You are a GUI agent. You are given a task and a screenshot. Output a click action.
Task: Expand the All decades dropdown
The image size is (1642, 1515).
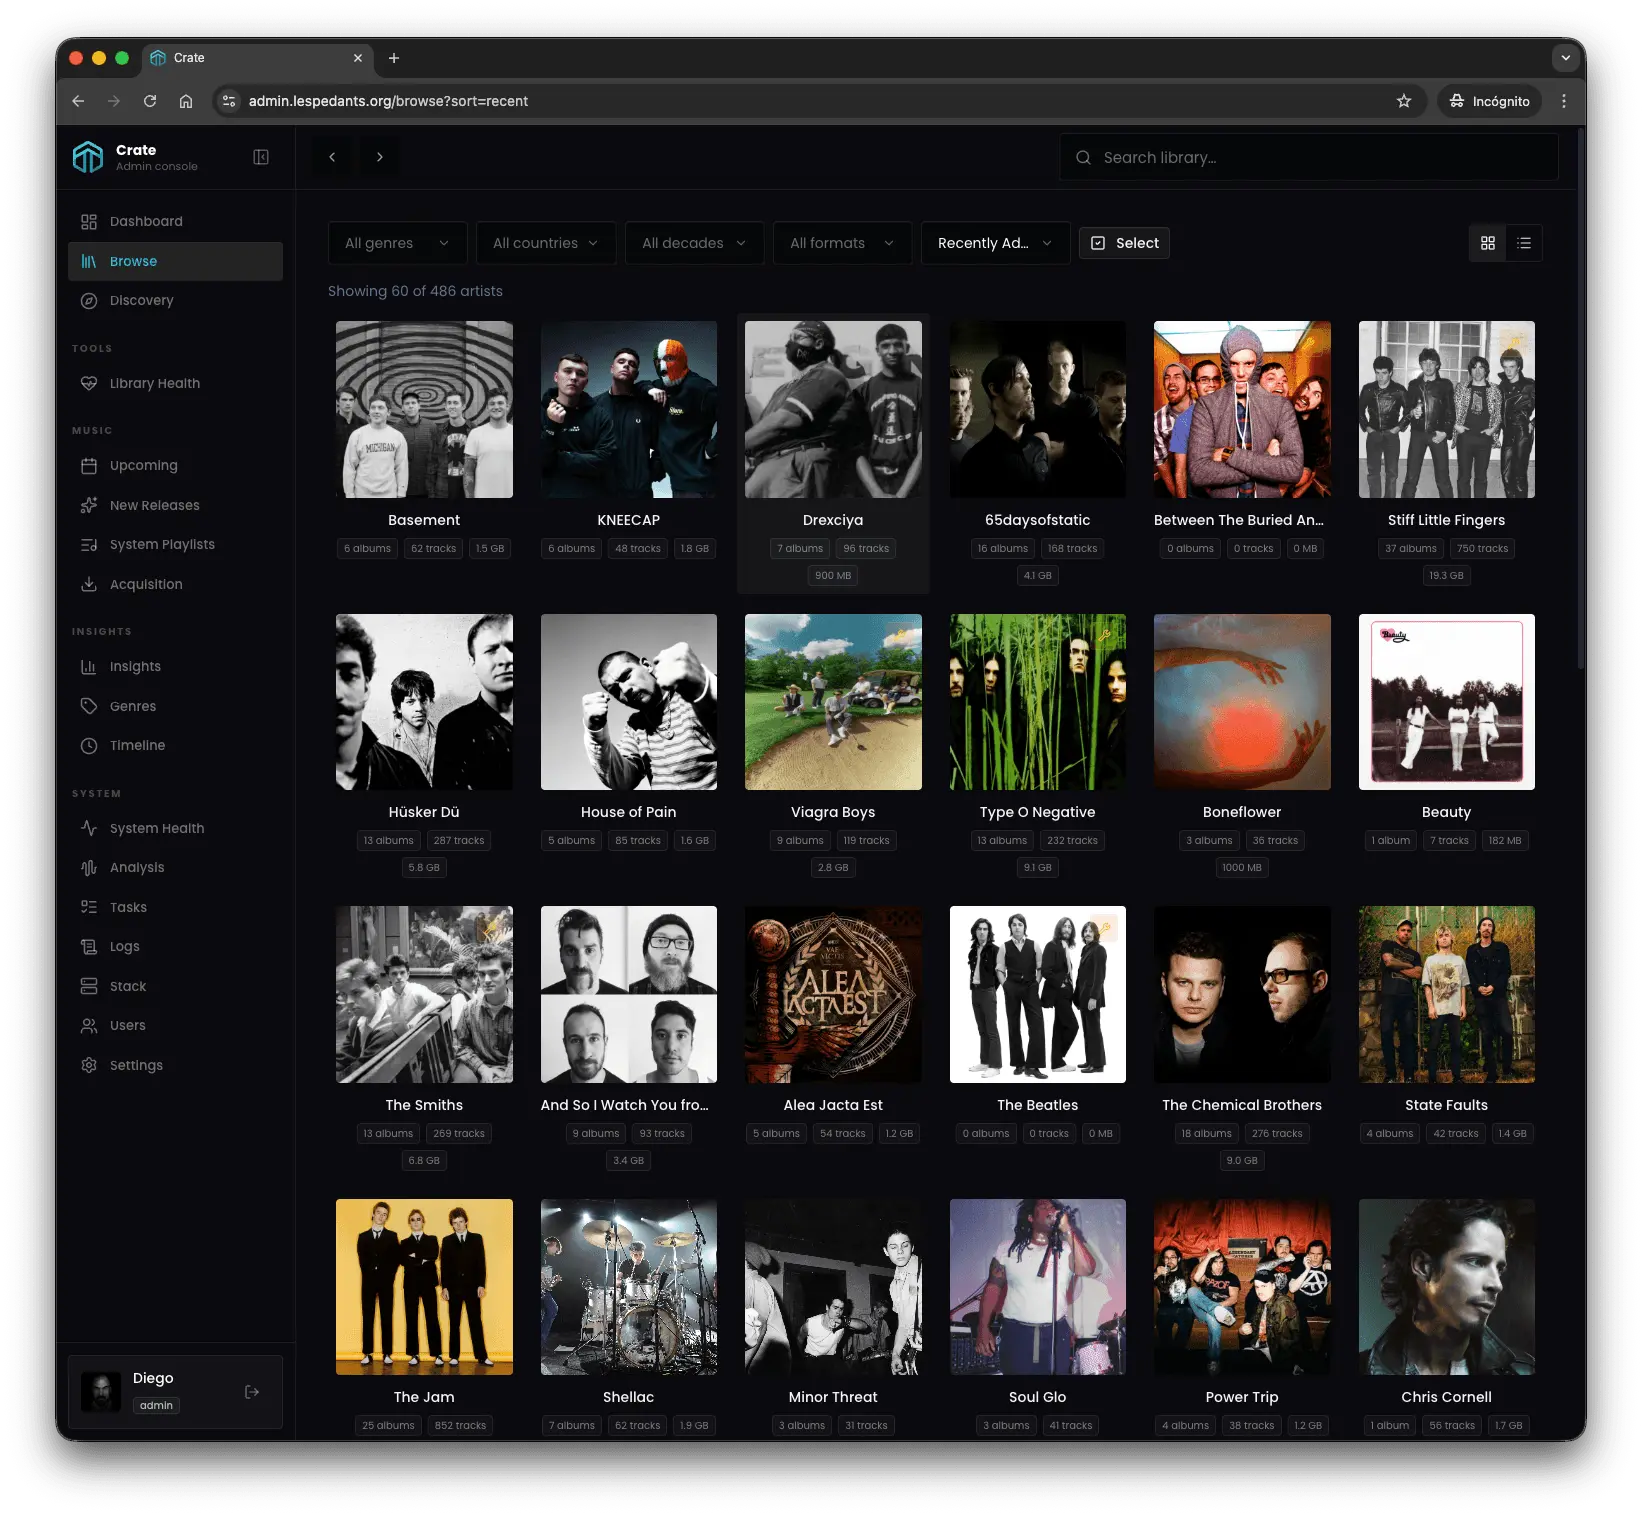coord(694,243)
